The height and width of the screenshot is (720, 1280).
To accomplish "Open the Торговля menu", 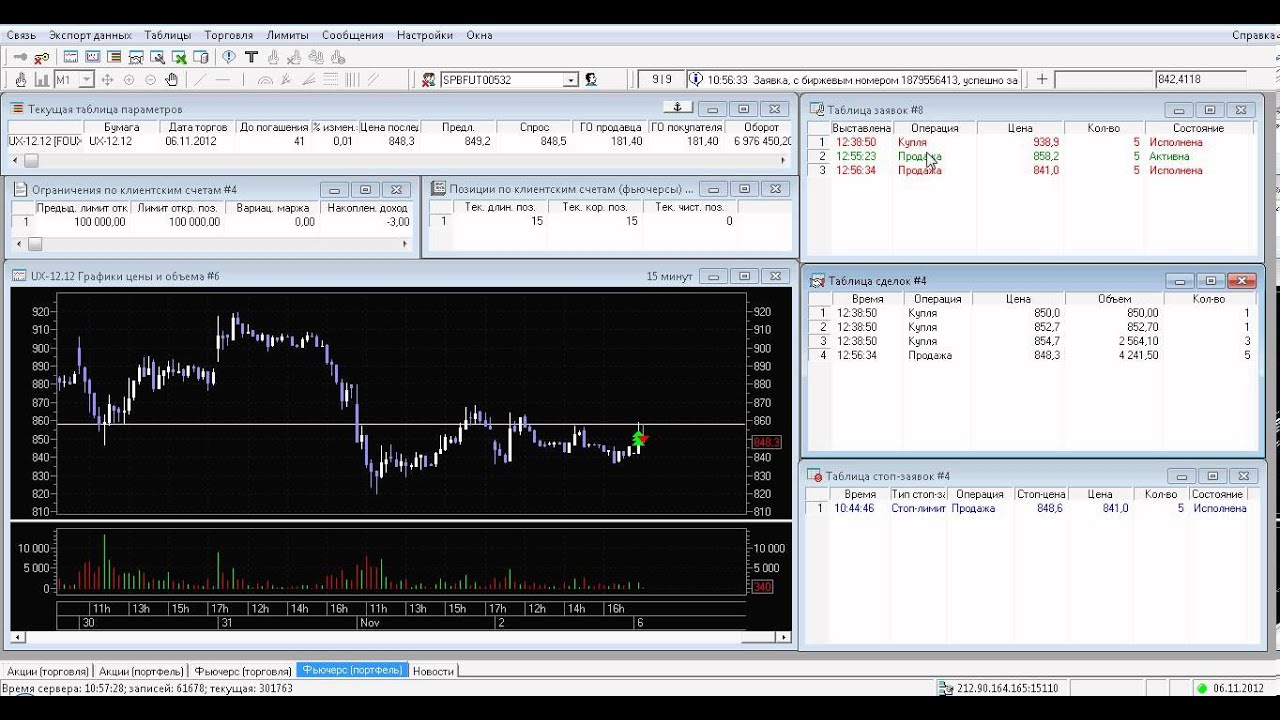I will [229, 35].
